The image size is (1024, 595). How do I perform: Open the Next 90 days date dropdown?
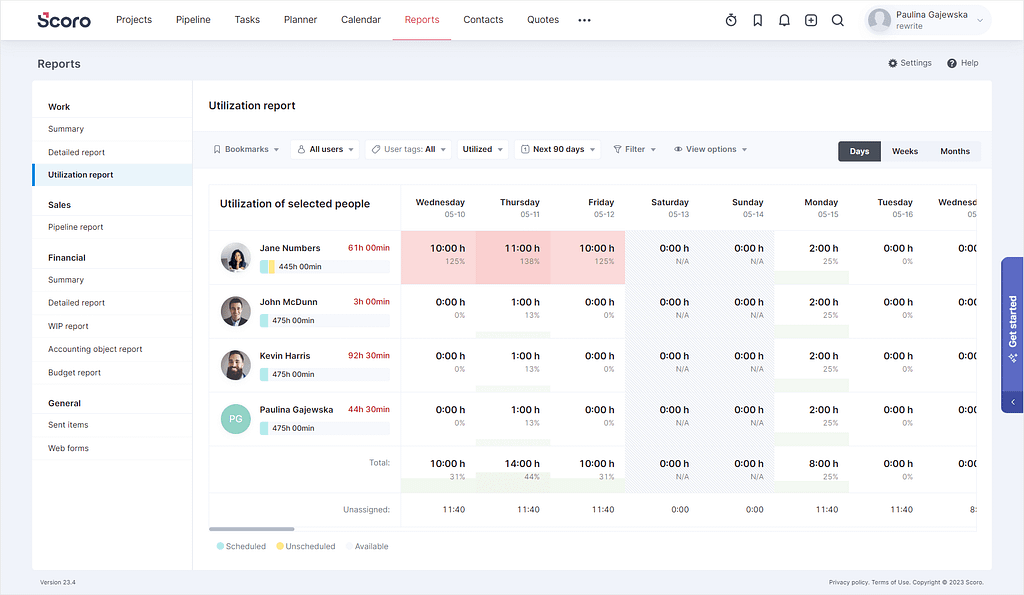pos(558,150)
